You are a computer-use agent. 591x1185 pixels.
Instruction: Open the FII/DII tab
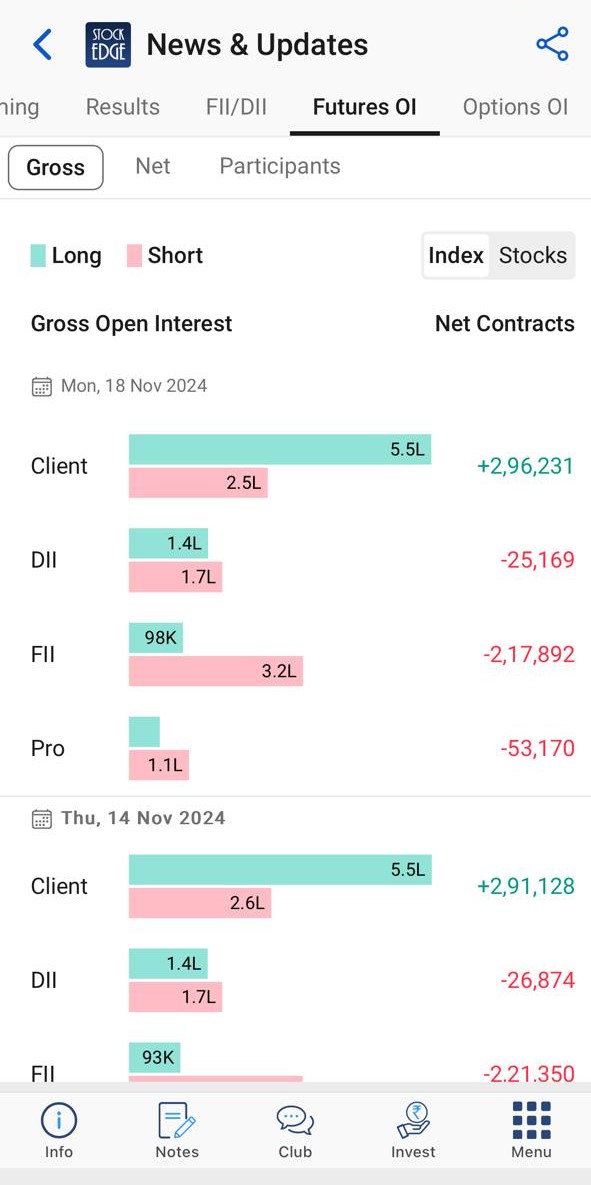coord(236,107)
